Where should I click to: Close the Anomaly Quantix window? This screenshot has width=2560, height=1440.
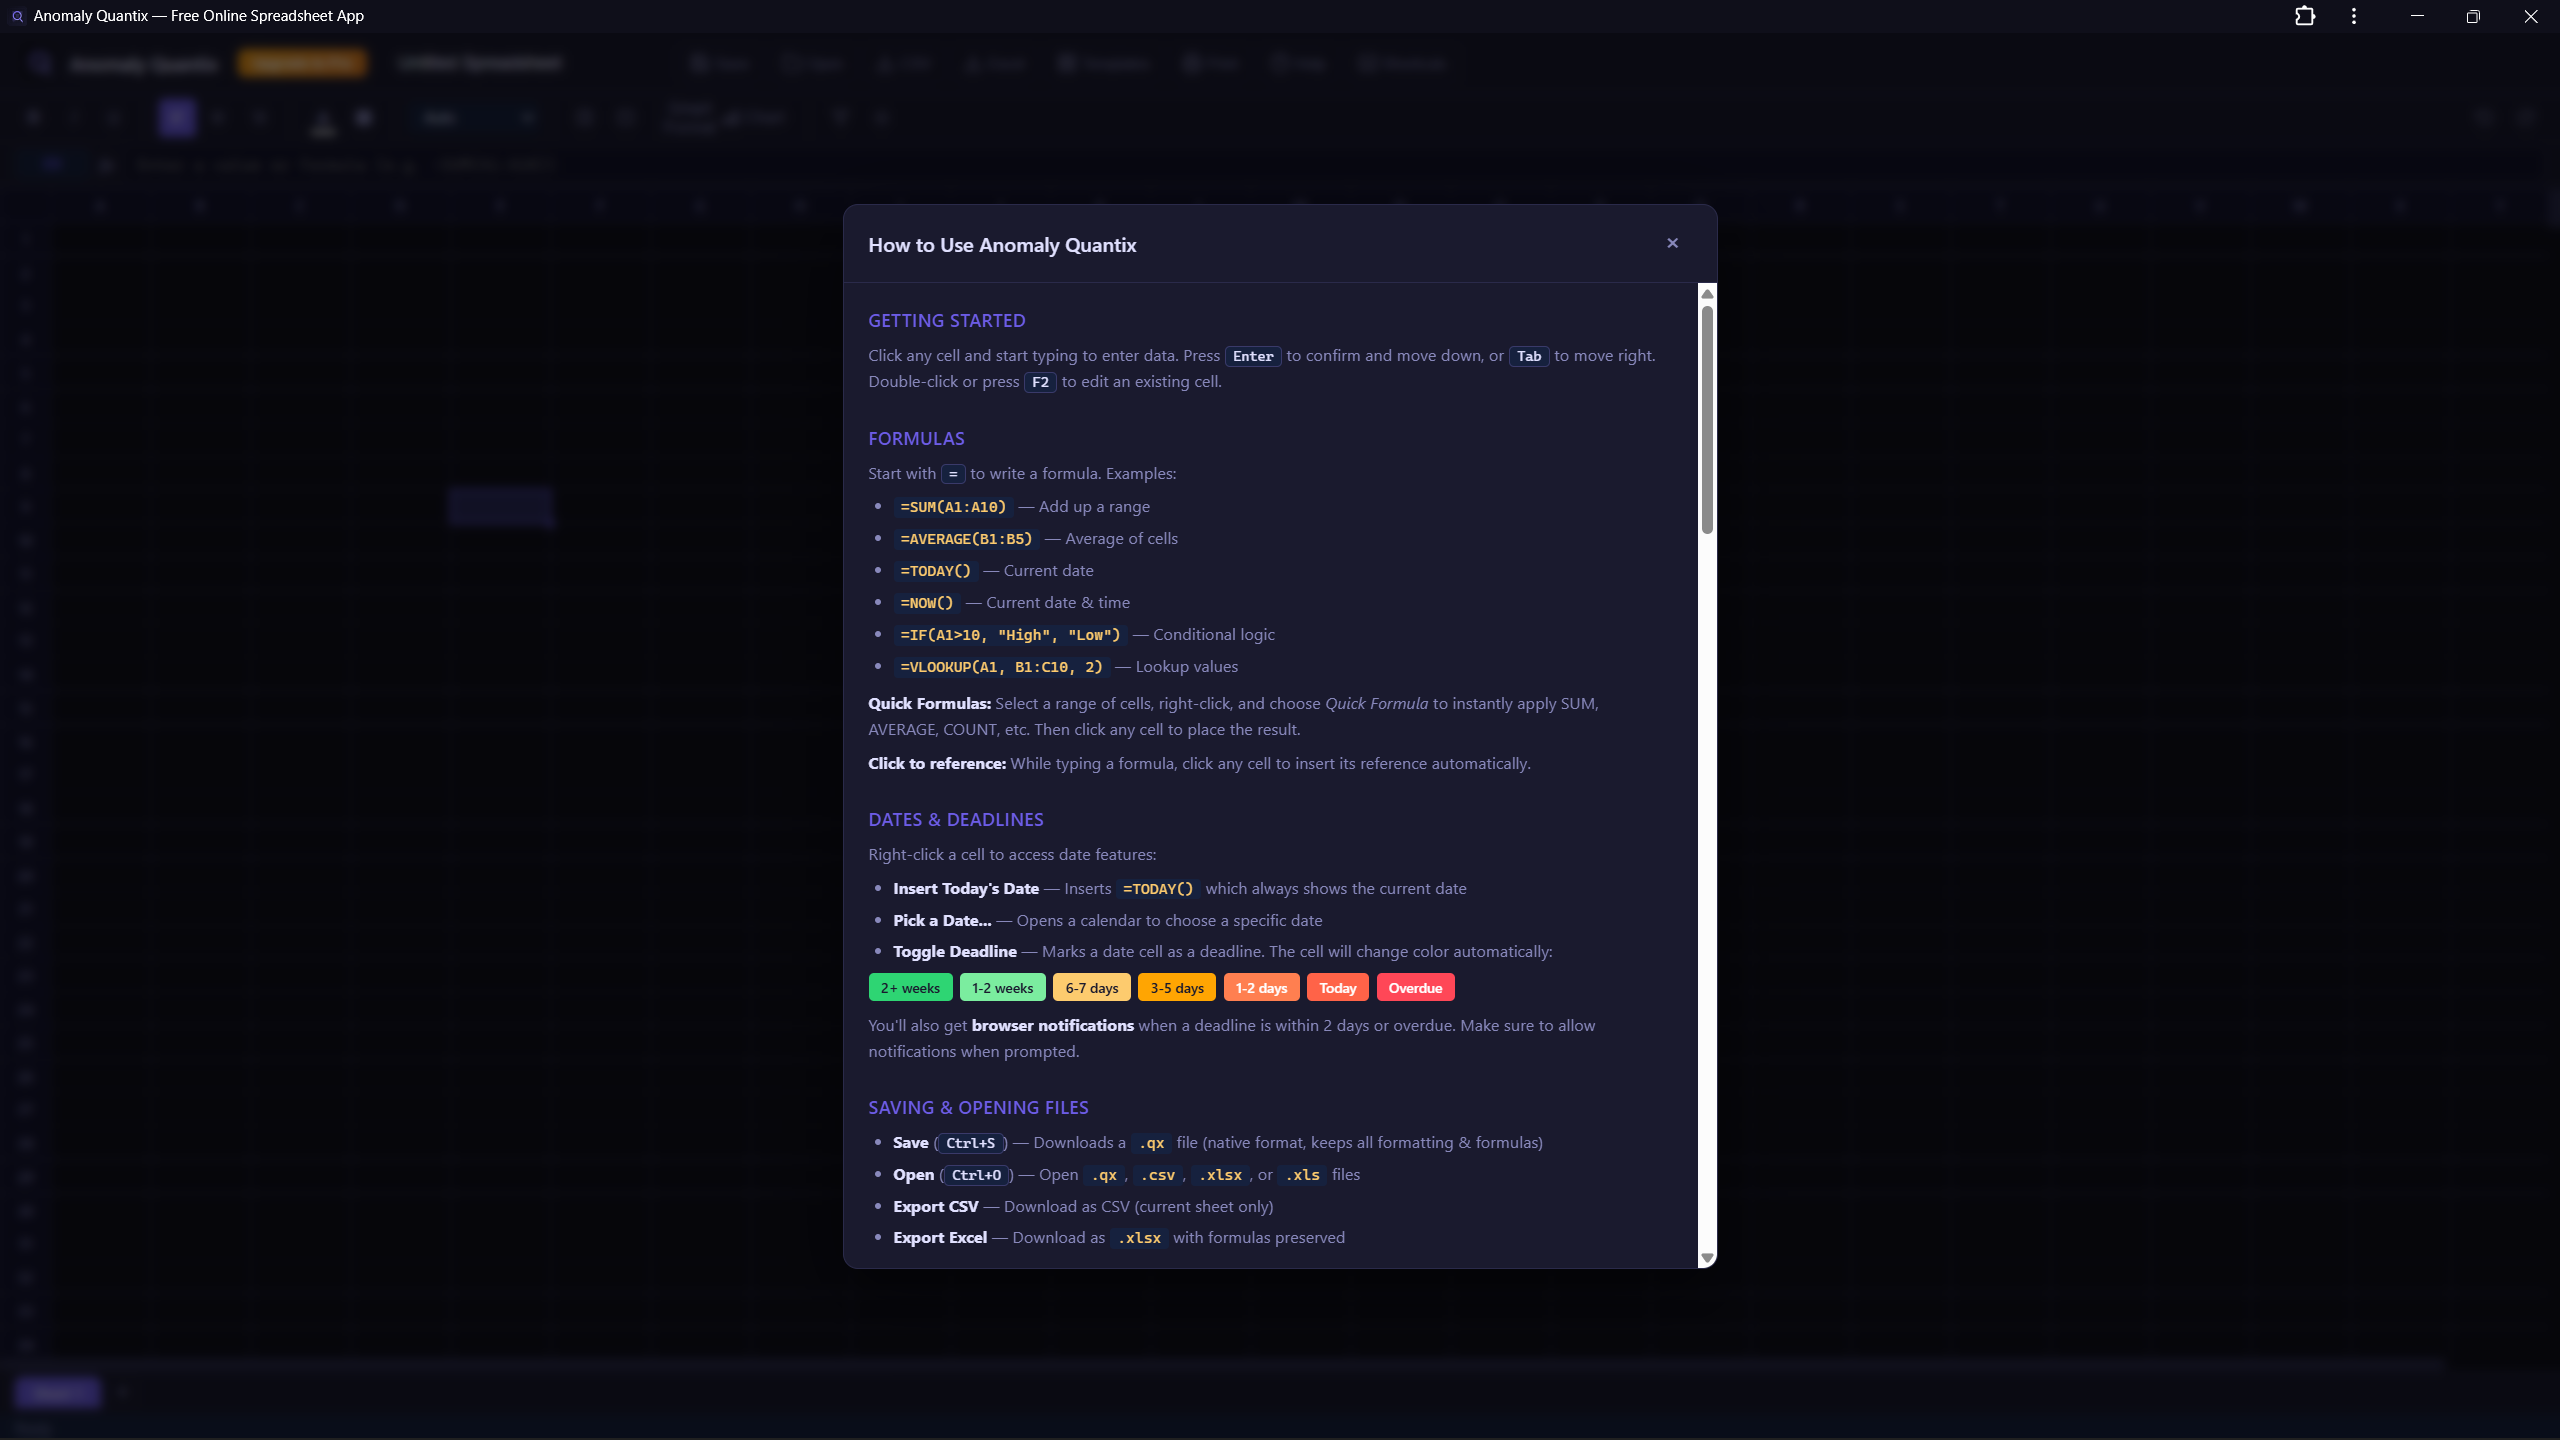[2531, 16]
